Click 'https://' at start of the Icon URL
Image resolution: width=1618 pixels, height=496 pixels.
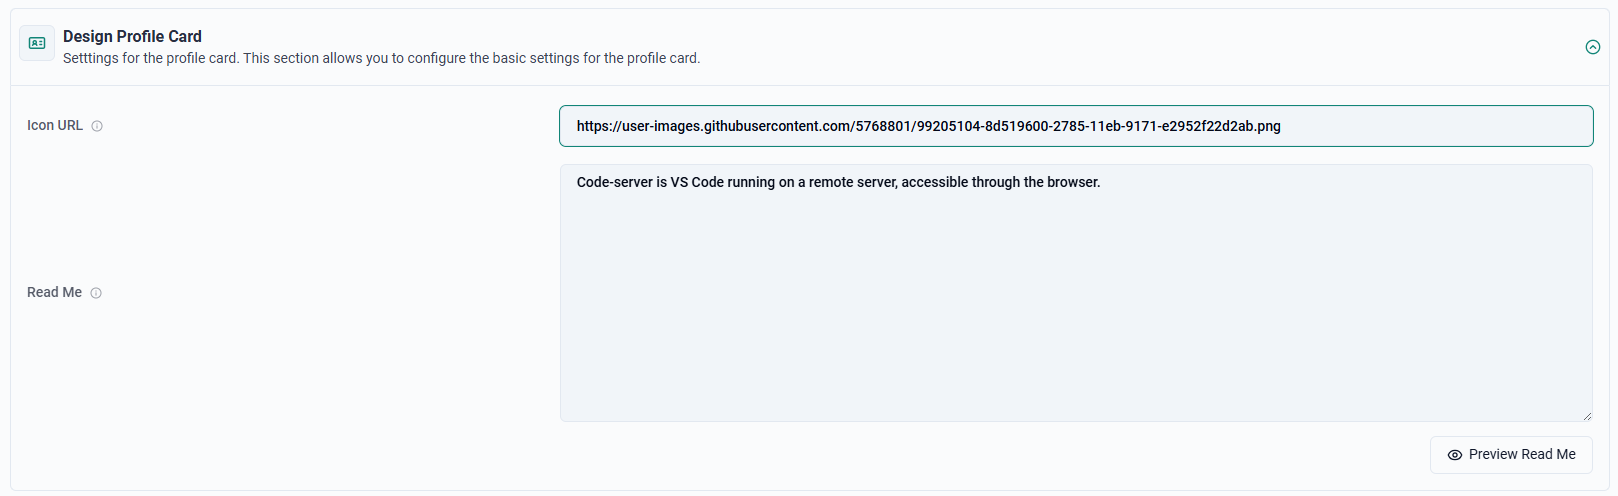pyautogui.click(x=598, y=126)
